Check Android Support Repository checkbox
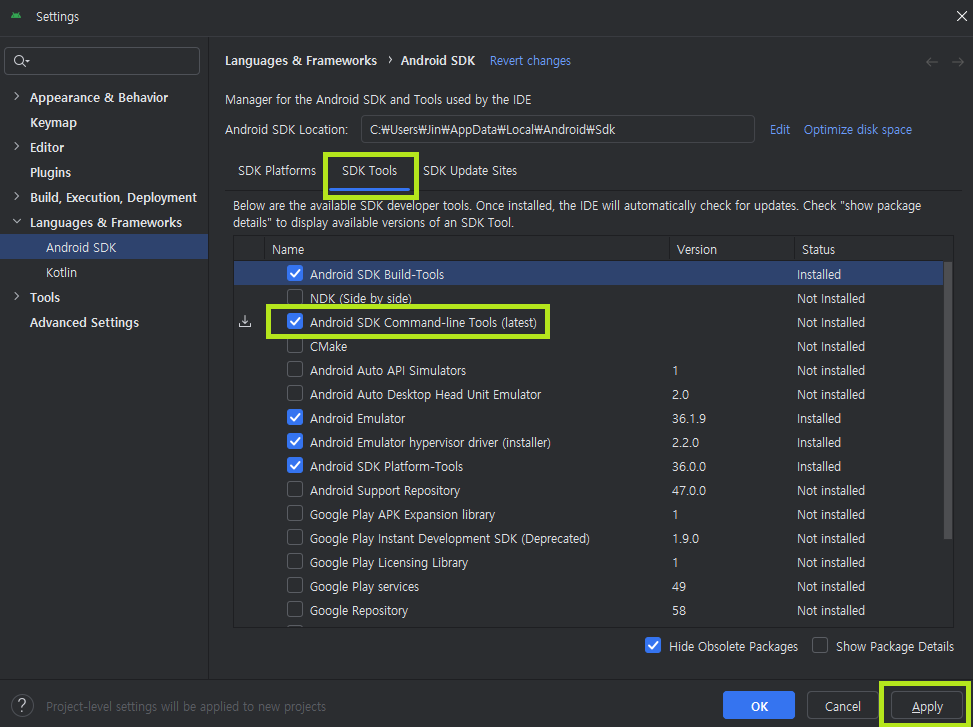This screenshot has width=973, height=727. coord(295,489)
